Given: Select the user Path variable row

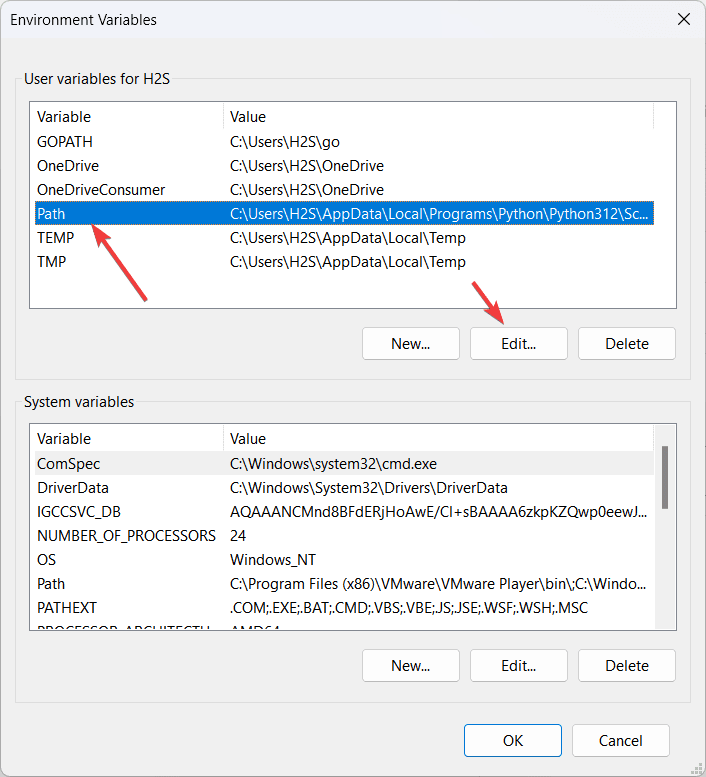Looking at the screenshot, I should tap(344, 214).
